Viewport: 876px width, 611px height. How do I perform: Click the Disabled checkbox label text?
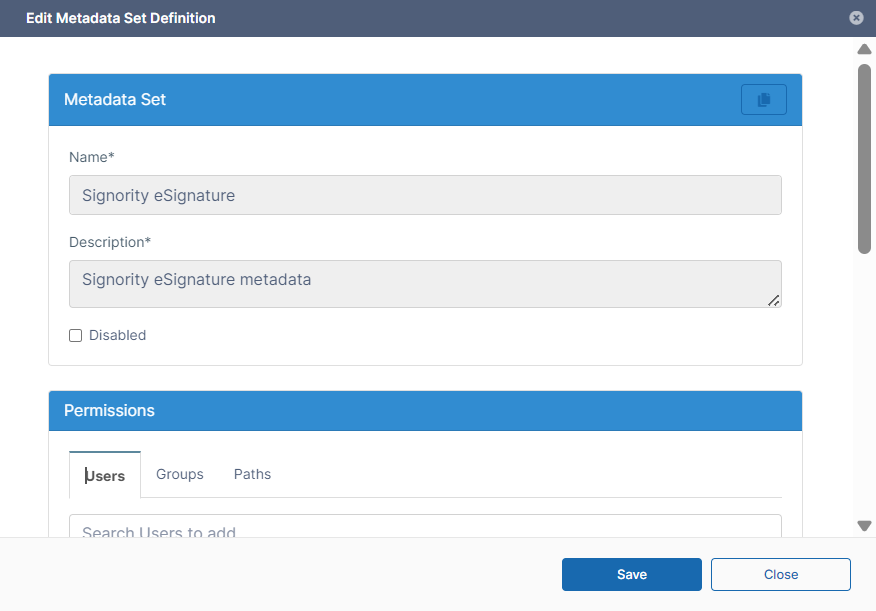click(117, 336)
